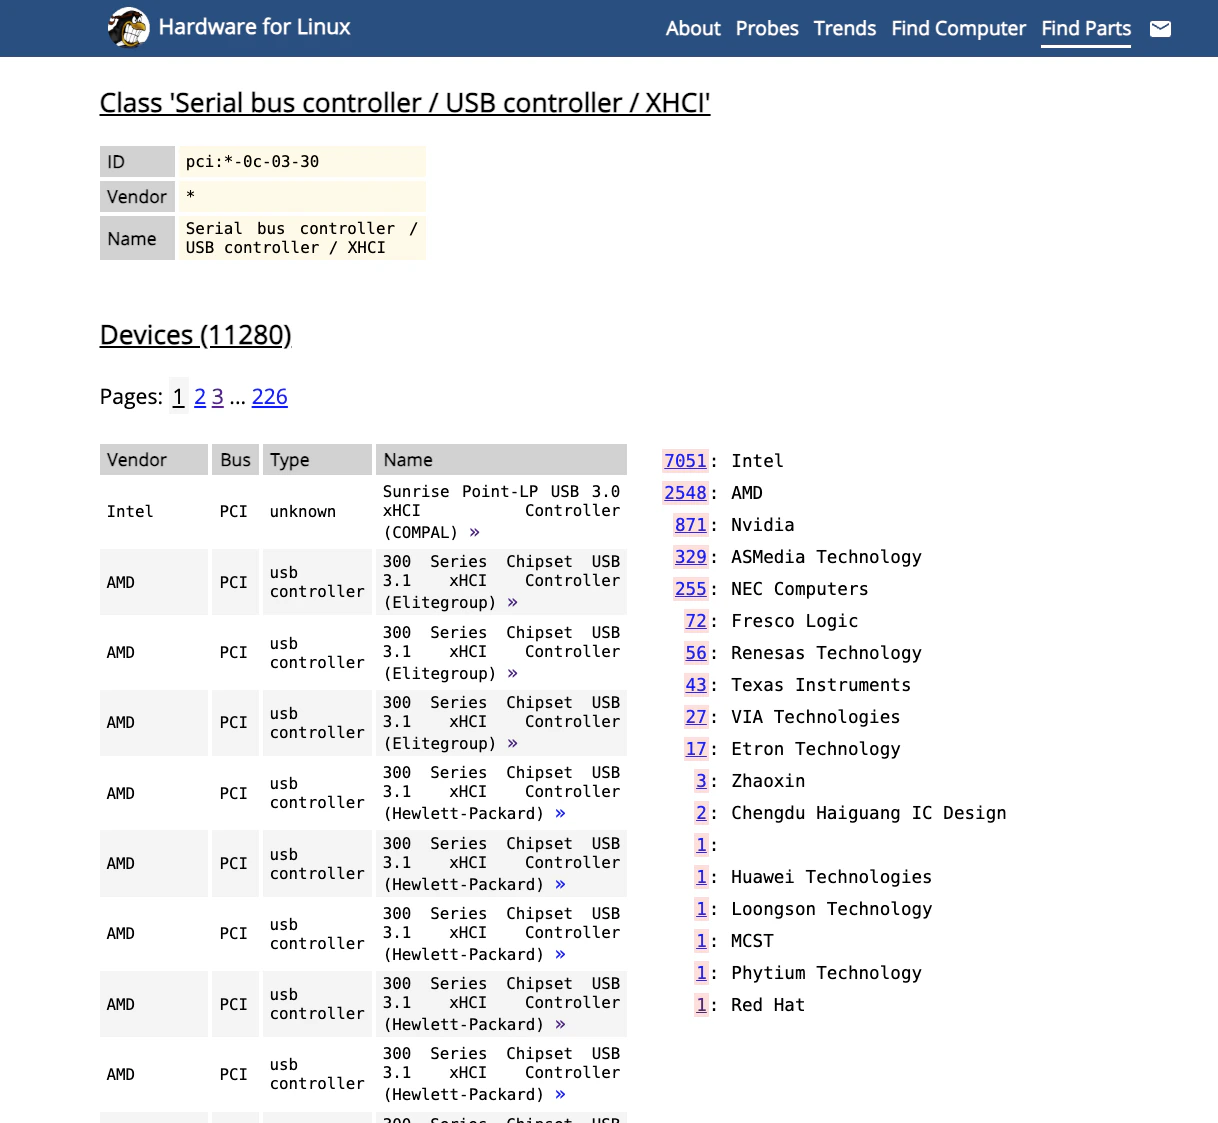Select Find Computer in navigation
This screenshot has height=1123, width=1218.
tap(958, 29)
